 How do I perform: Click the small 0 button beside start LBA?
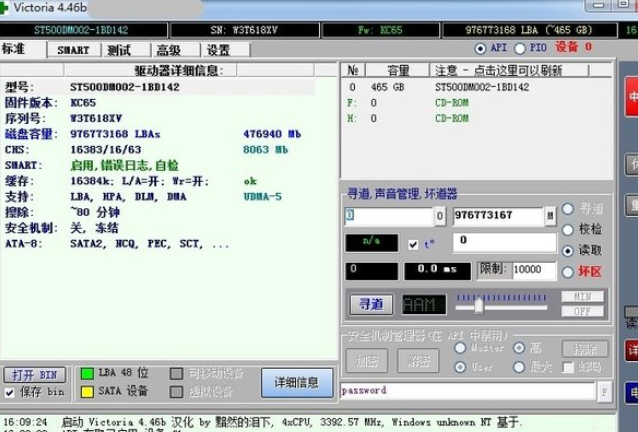pos(440,215)
